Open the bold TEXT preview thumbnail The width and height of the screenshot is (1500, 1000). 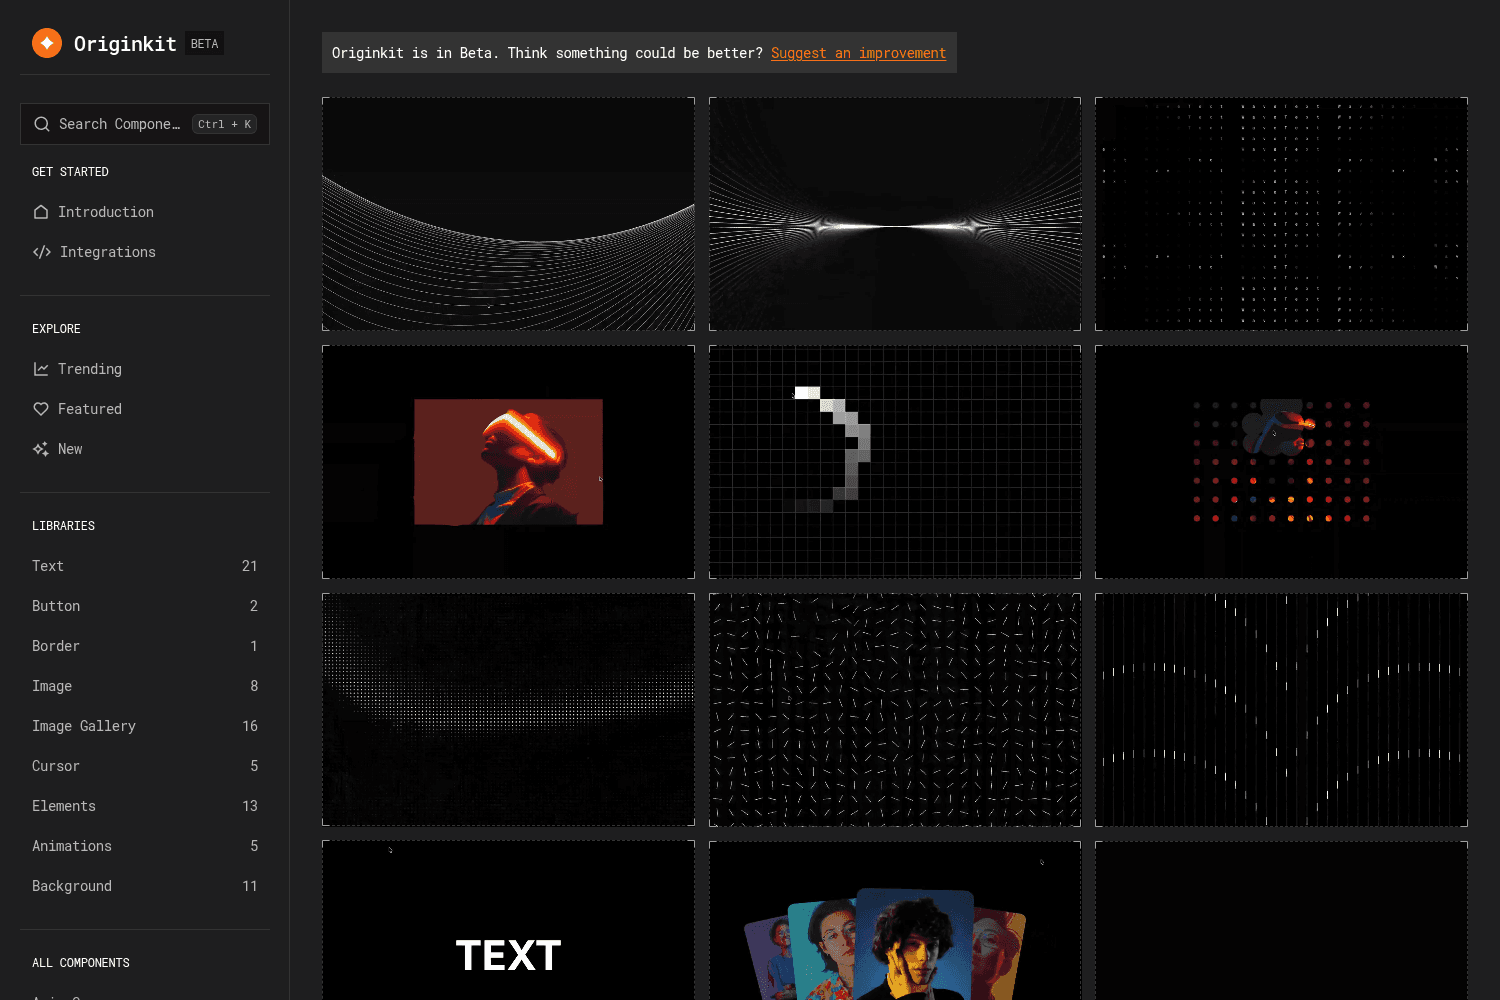point(508,920)
